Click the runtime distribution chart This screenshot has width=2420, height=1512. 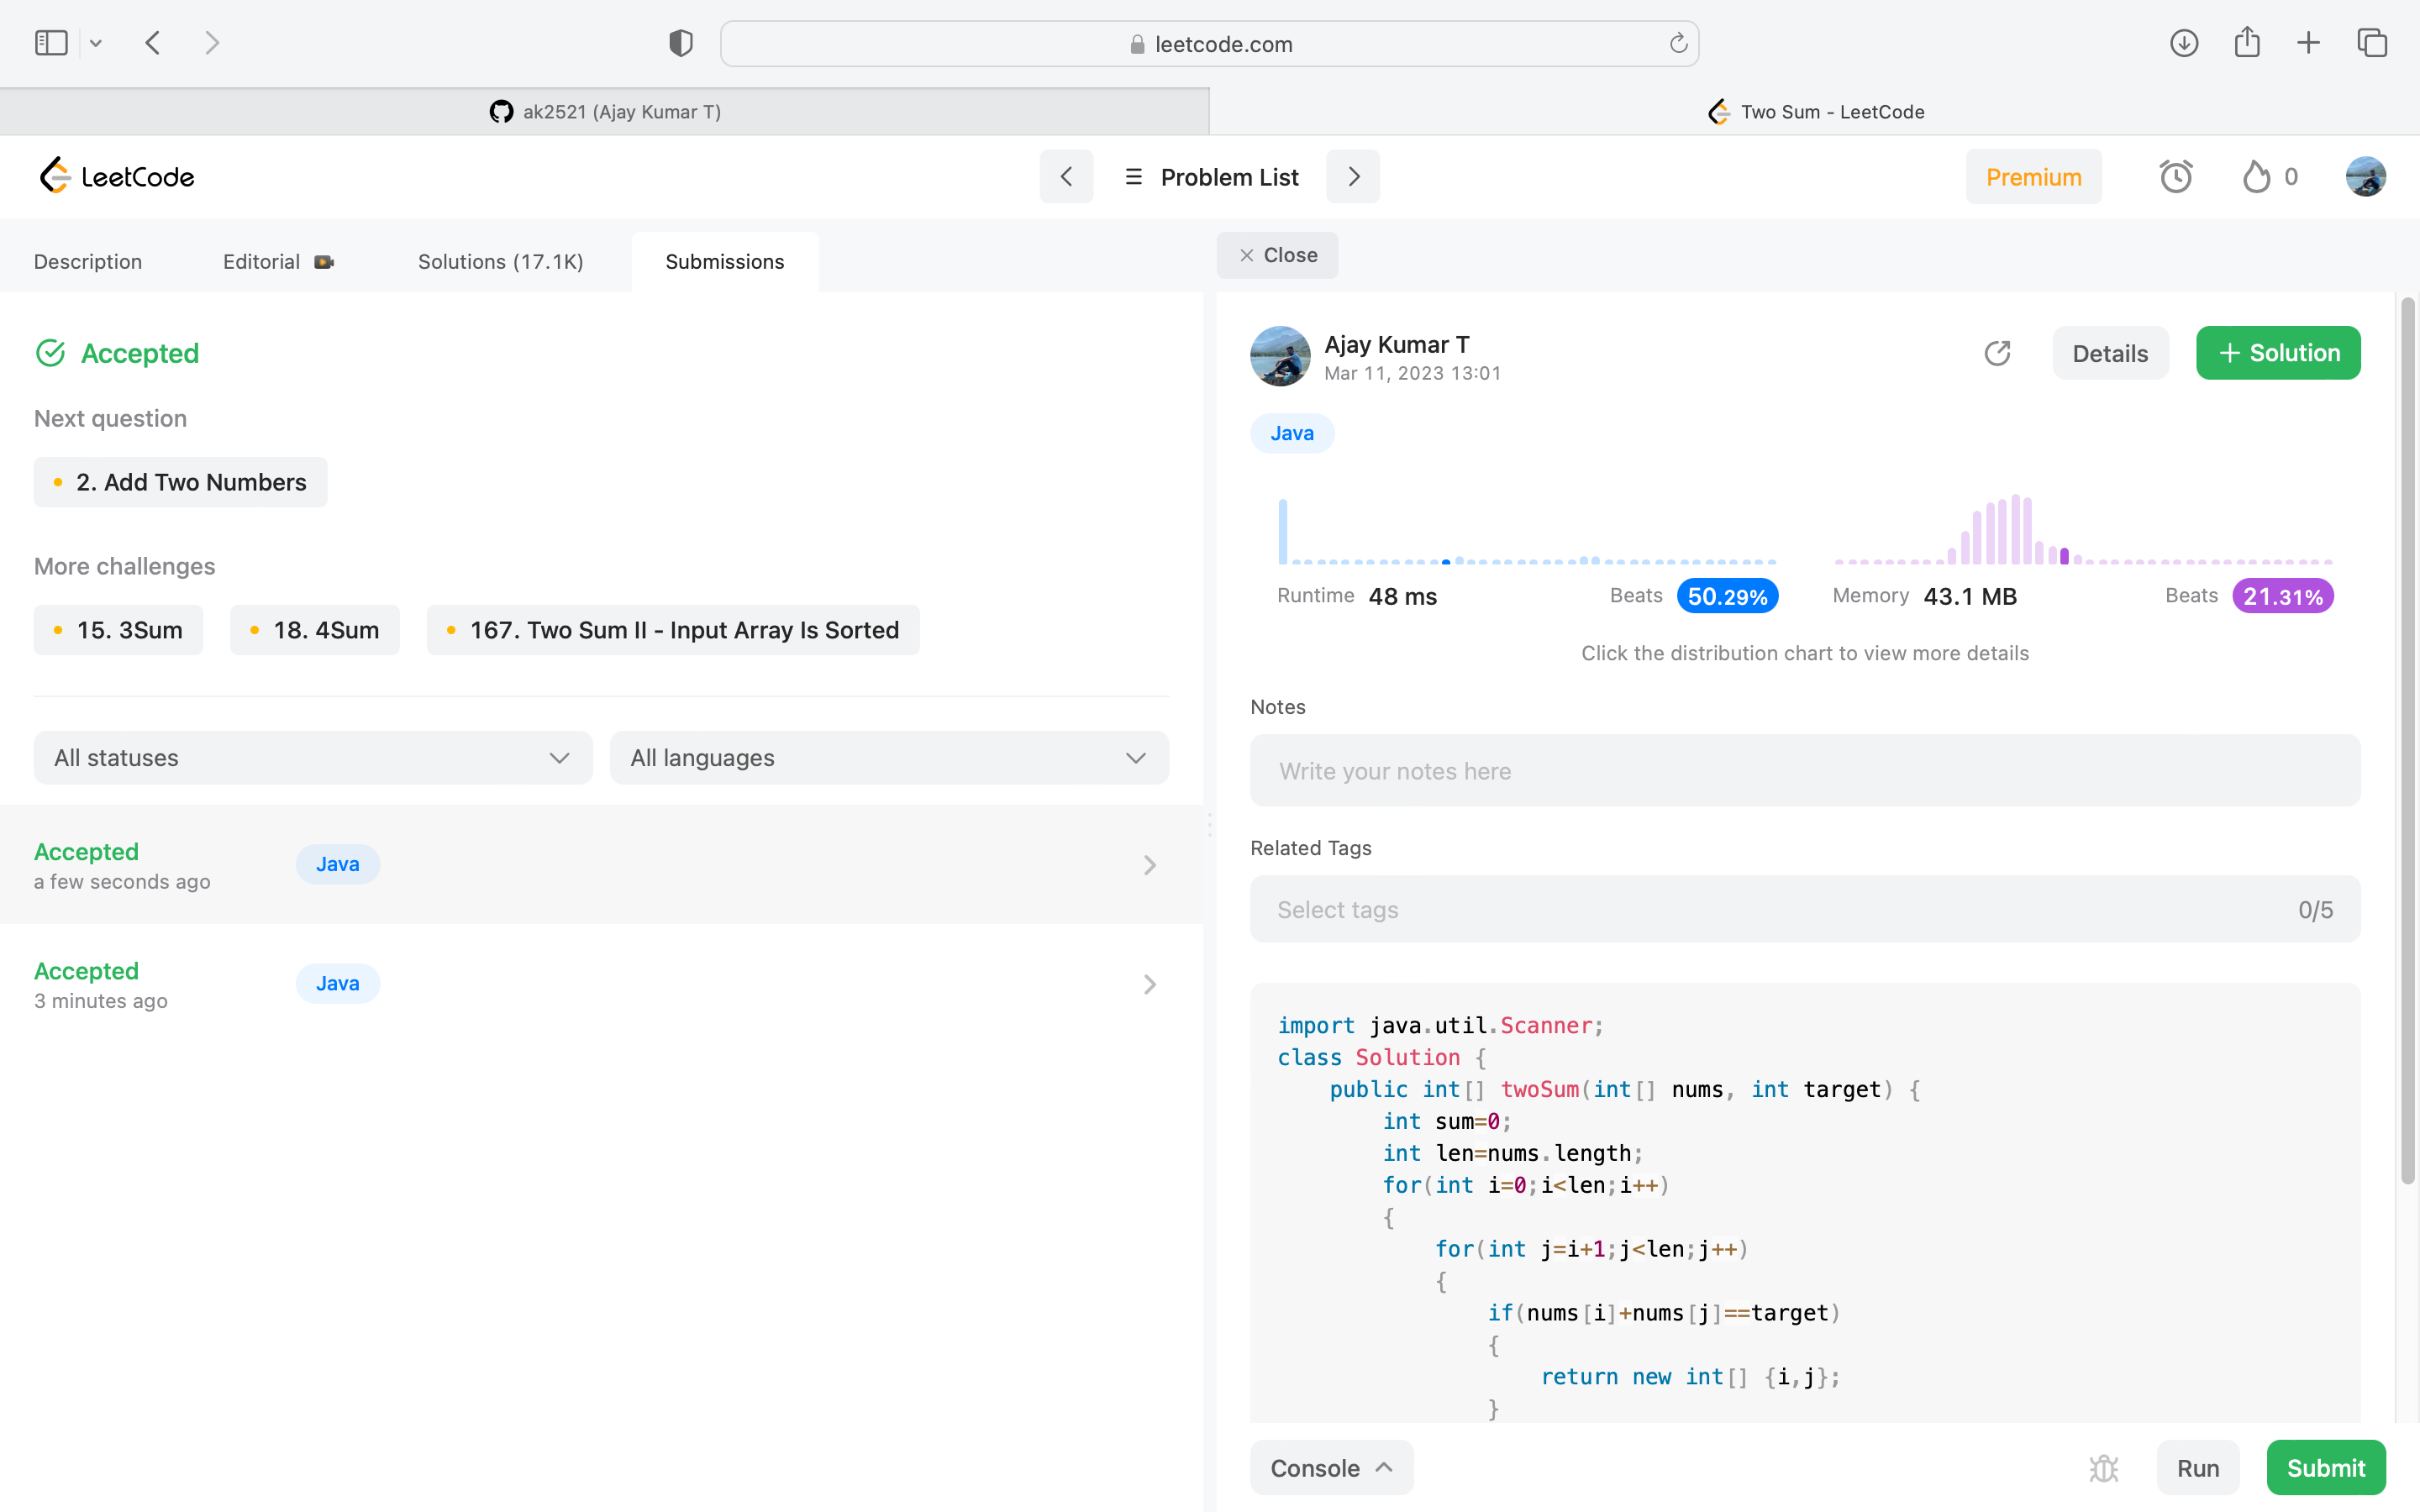click(1526, 535)
